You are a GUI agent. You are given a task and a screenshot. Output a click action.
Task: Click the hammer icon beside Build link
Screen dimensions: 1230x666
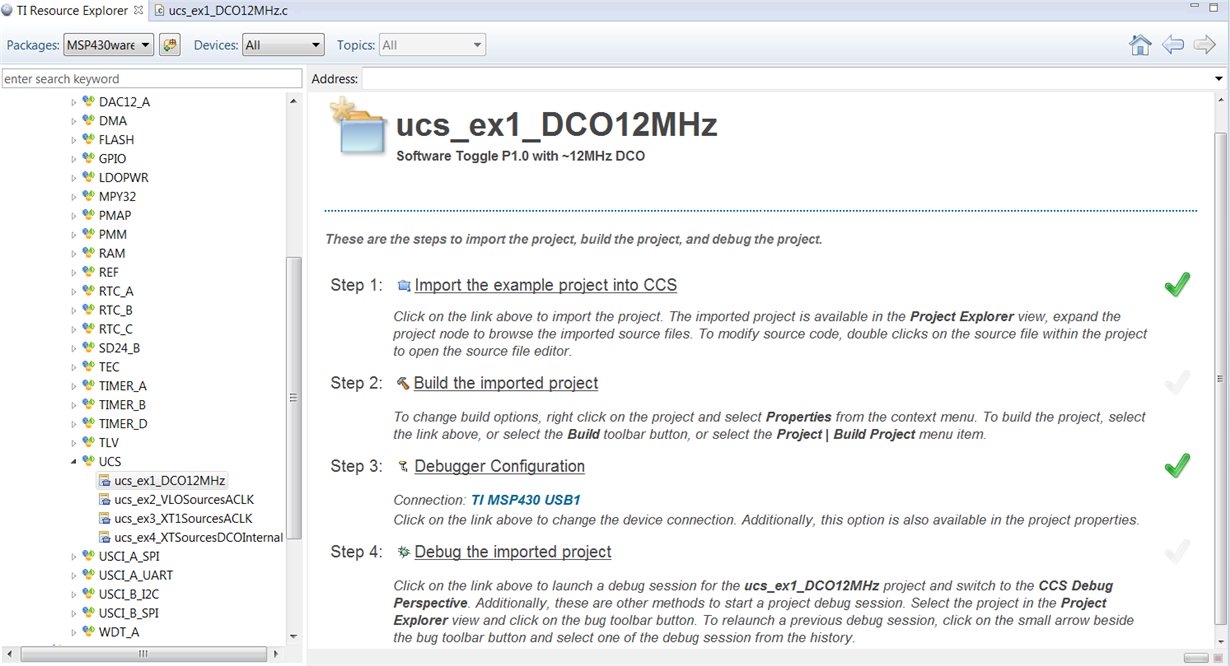pyautogui.click(x=403, y=383)
